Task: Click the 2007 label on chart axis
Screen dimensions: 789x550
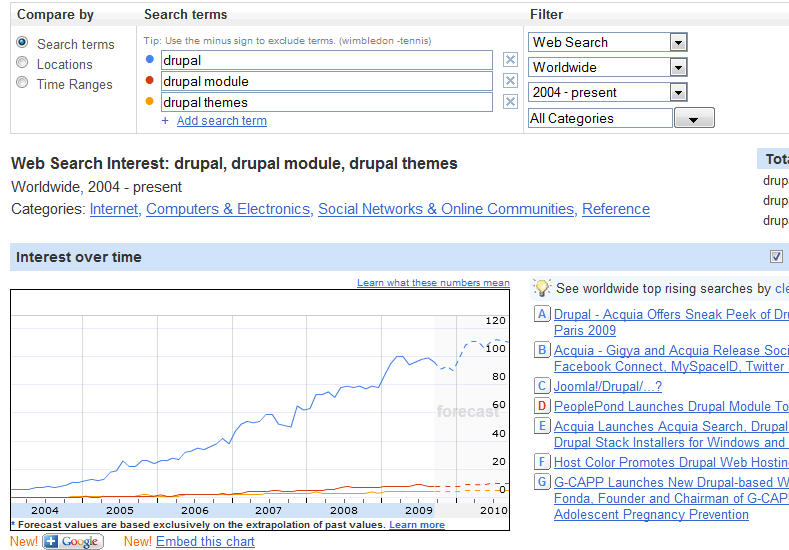Action: [269, 510]
